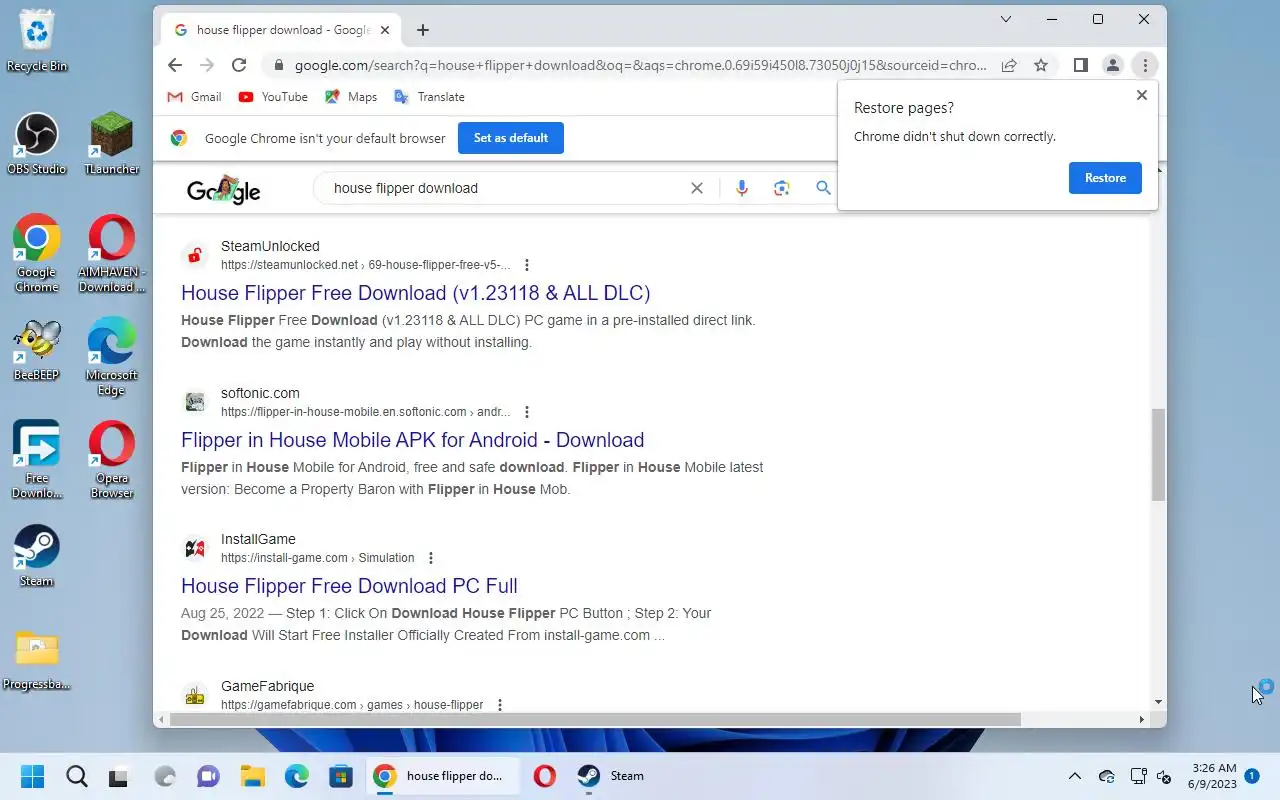
Task: Open Chrome profile avatar menu
Action: point(1112,65)
